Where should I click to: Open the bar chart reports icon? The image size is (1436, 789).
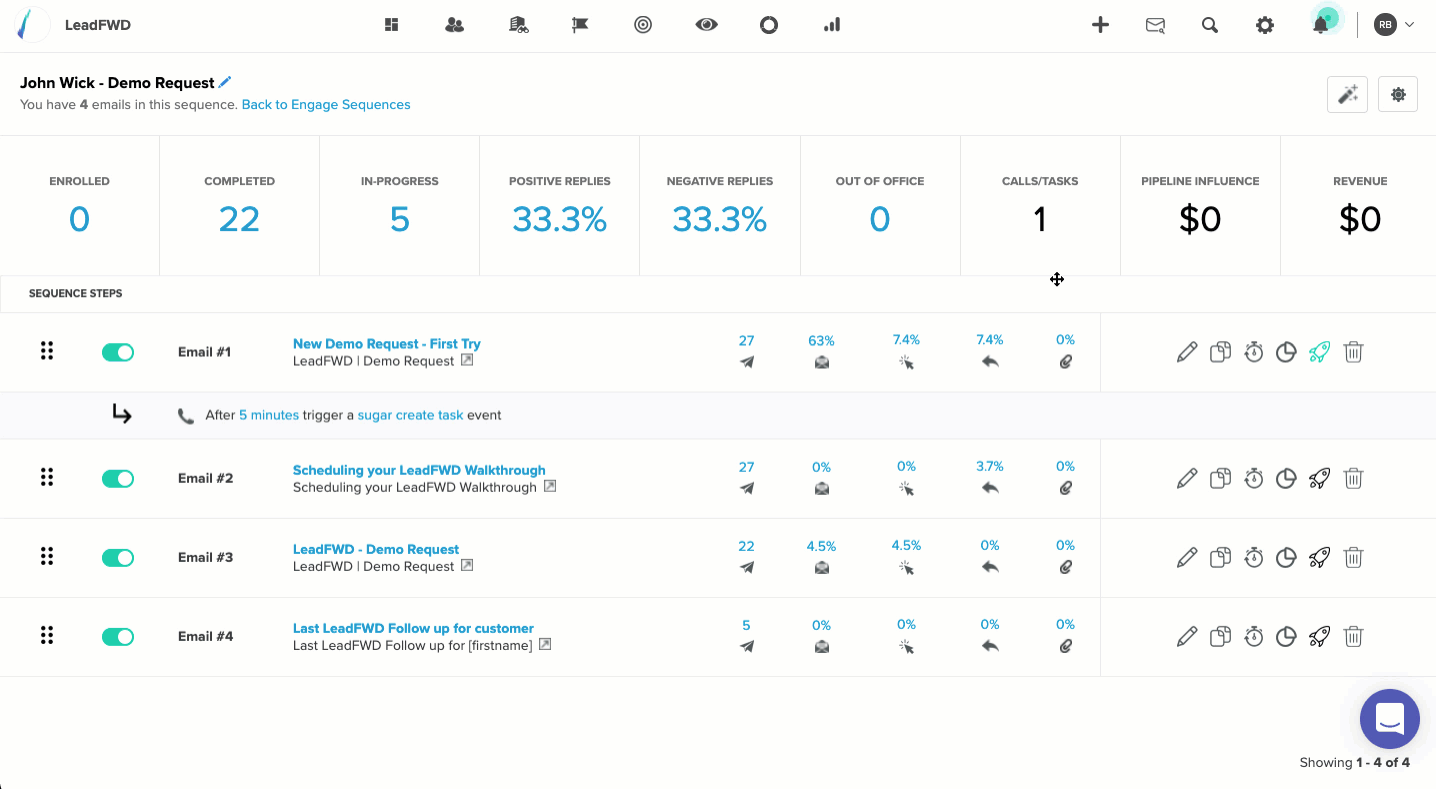click(x=832, y=25)
